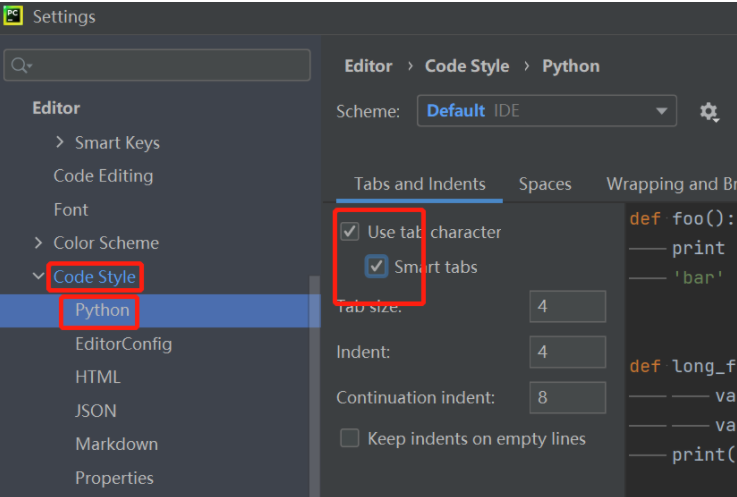Click the Continuation indent field
The image size is (737, 497).
567,397
